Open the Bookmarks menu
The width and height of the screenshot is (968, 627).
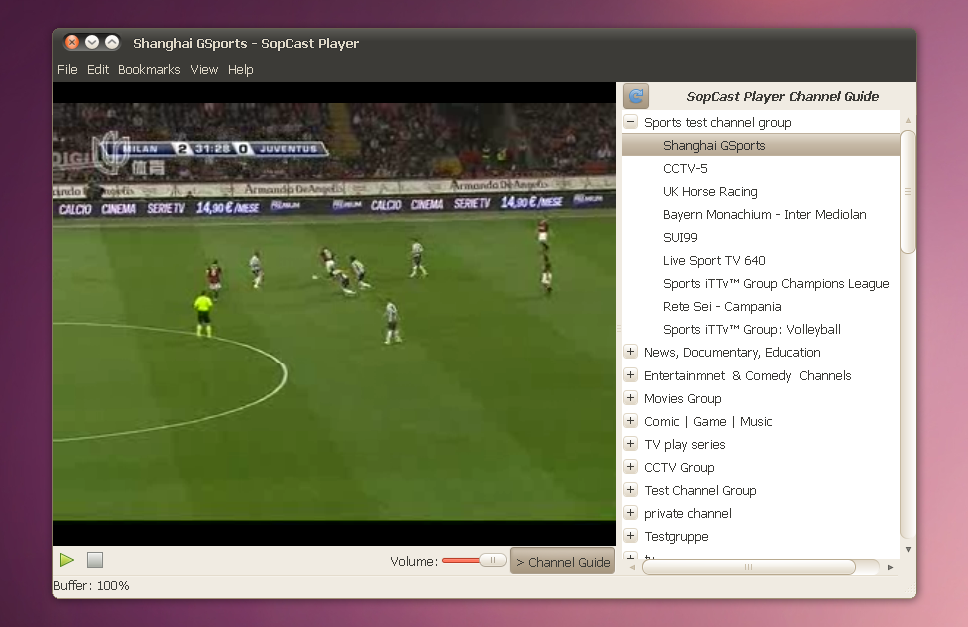point(149,70)
